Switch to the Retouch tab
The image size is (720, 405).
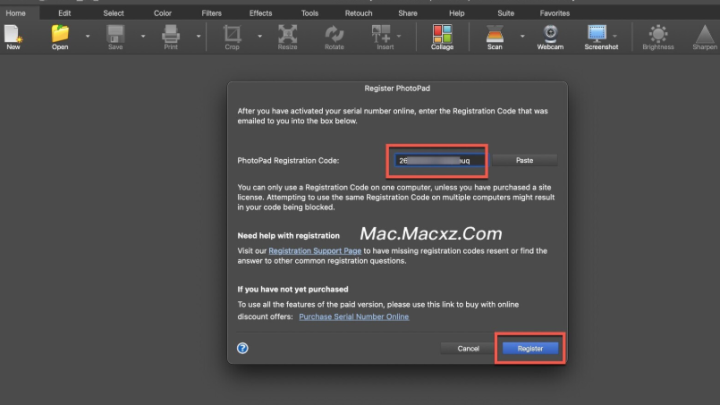(x=359, y=13)
